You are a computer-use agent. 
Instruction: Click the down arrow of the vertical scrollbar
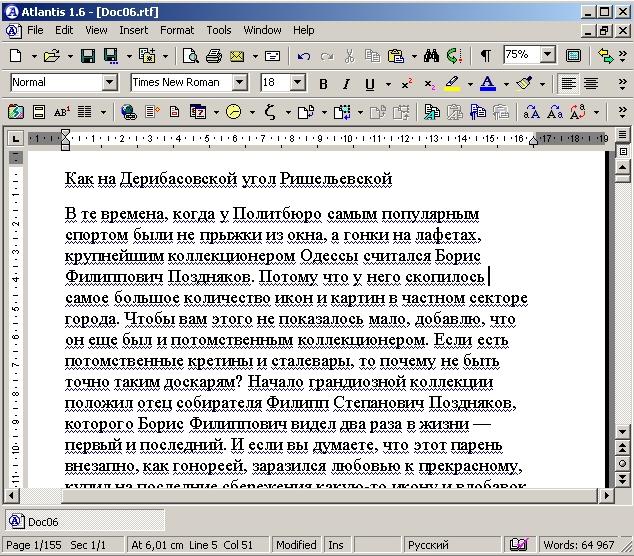[622, 431]
